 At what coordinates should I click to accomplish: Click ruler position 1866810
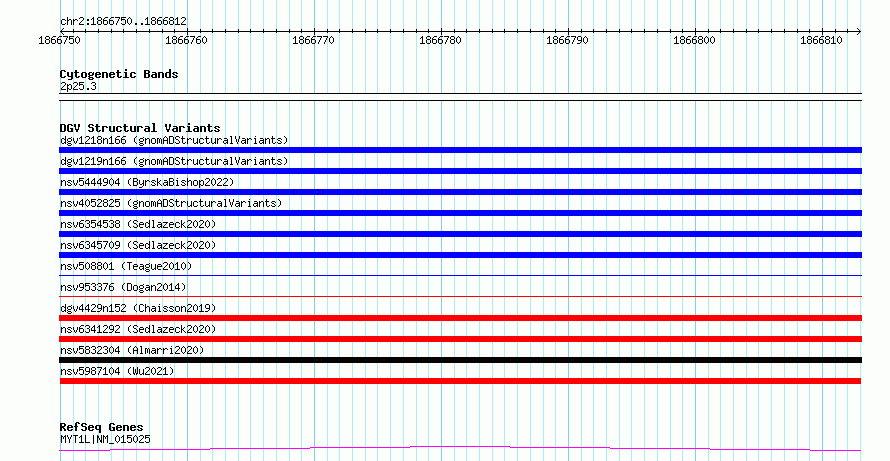(x=821, y=40)
